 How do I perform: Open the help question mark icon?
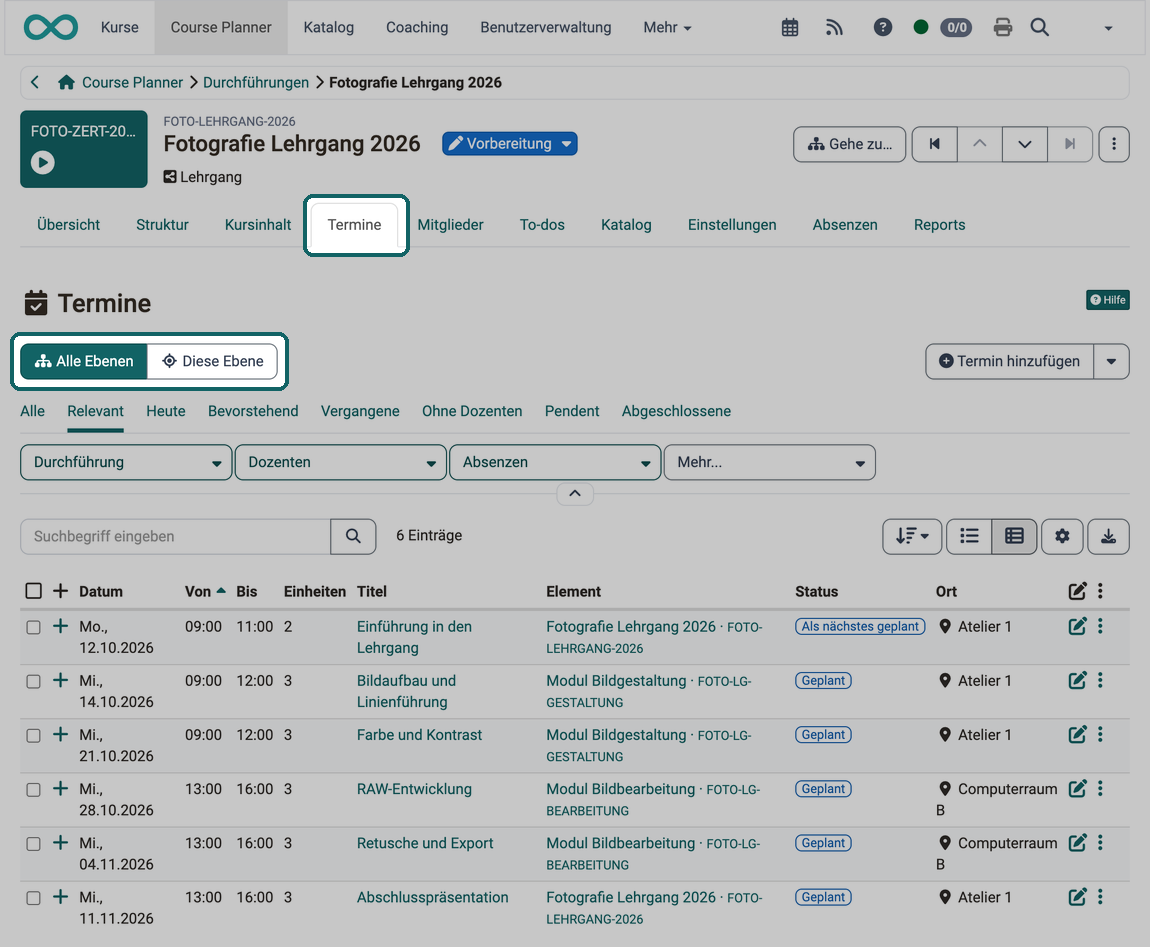point(883,27)
